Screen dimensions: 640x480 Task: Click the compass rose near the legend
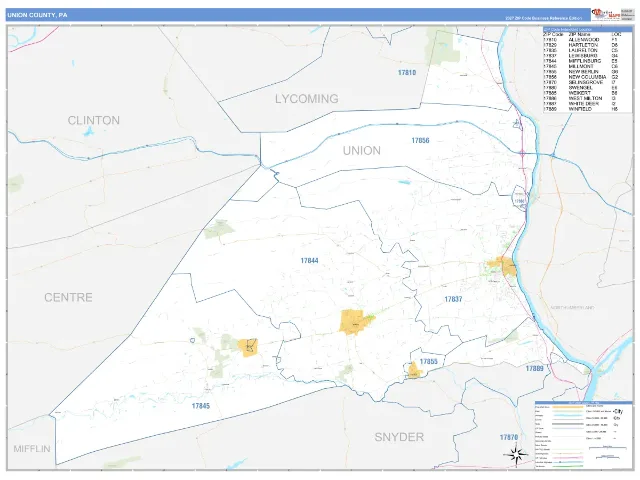516,455
